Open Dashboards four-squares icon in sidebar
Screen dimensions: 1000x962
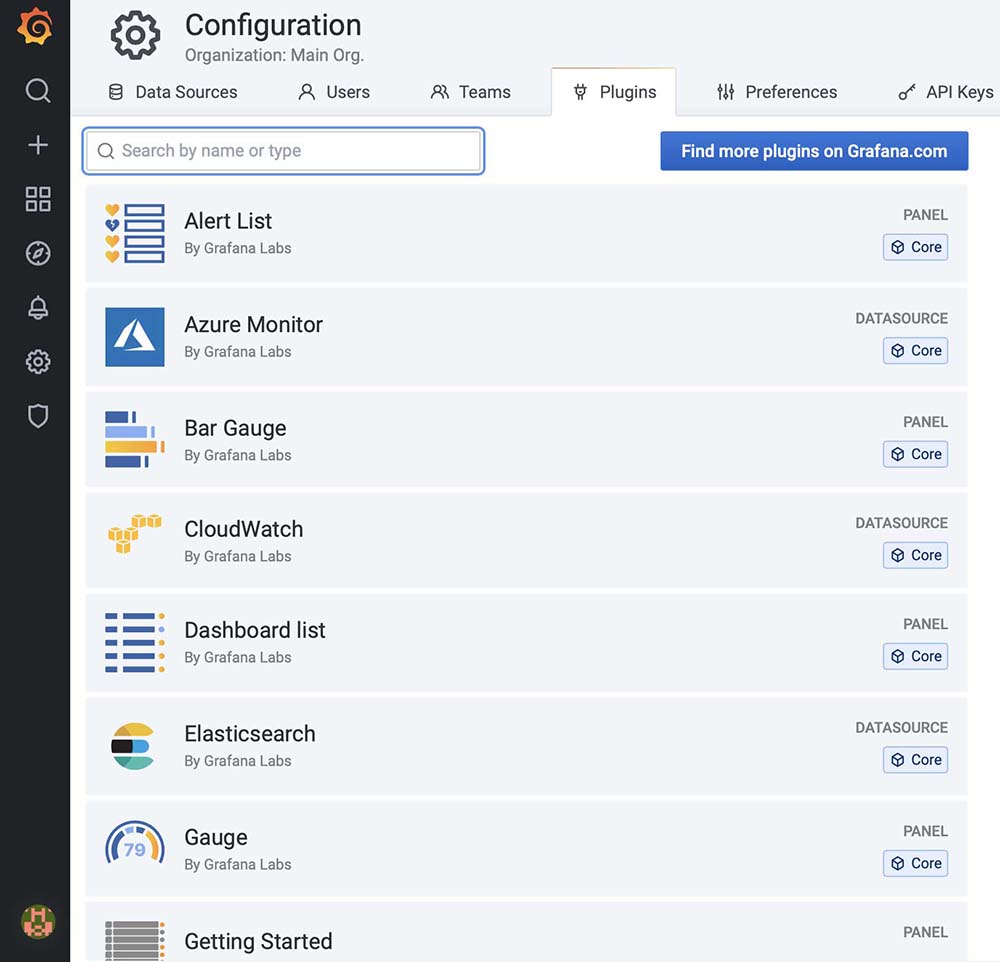[38, 199]
